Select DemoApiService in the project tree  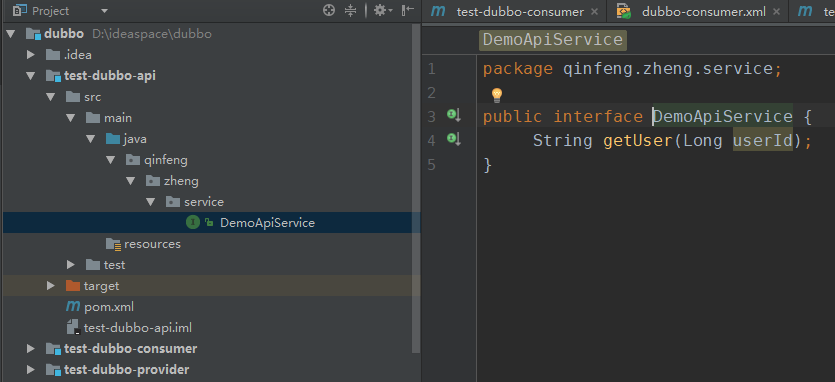pyautogui.click(x=211, y=223)
